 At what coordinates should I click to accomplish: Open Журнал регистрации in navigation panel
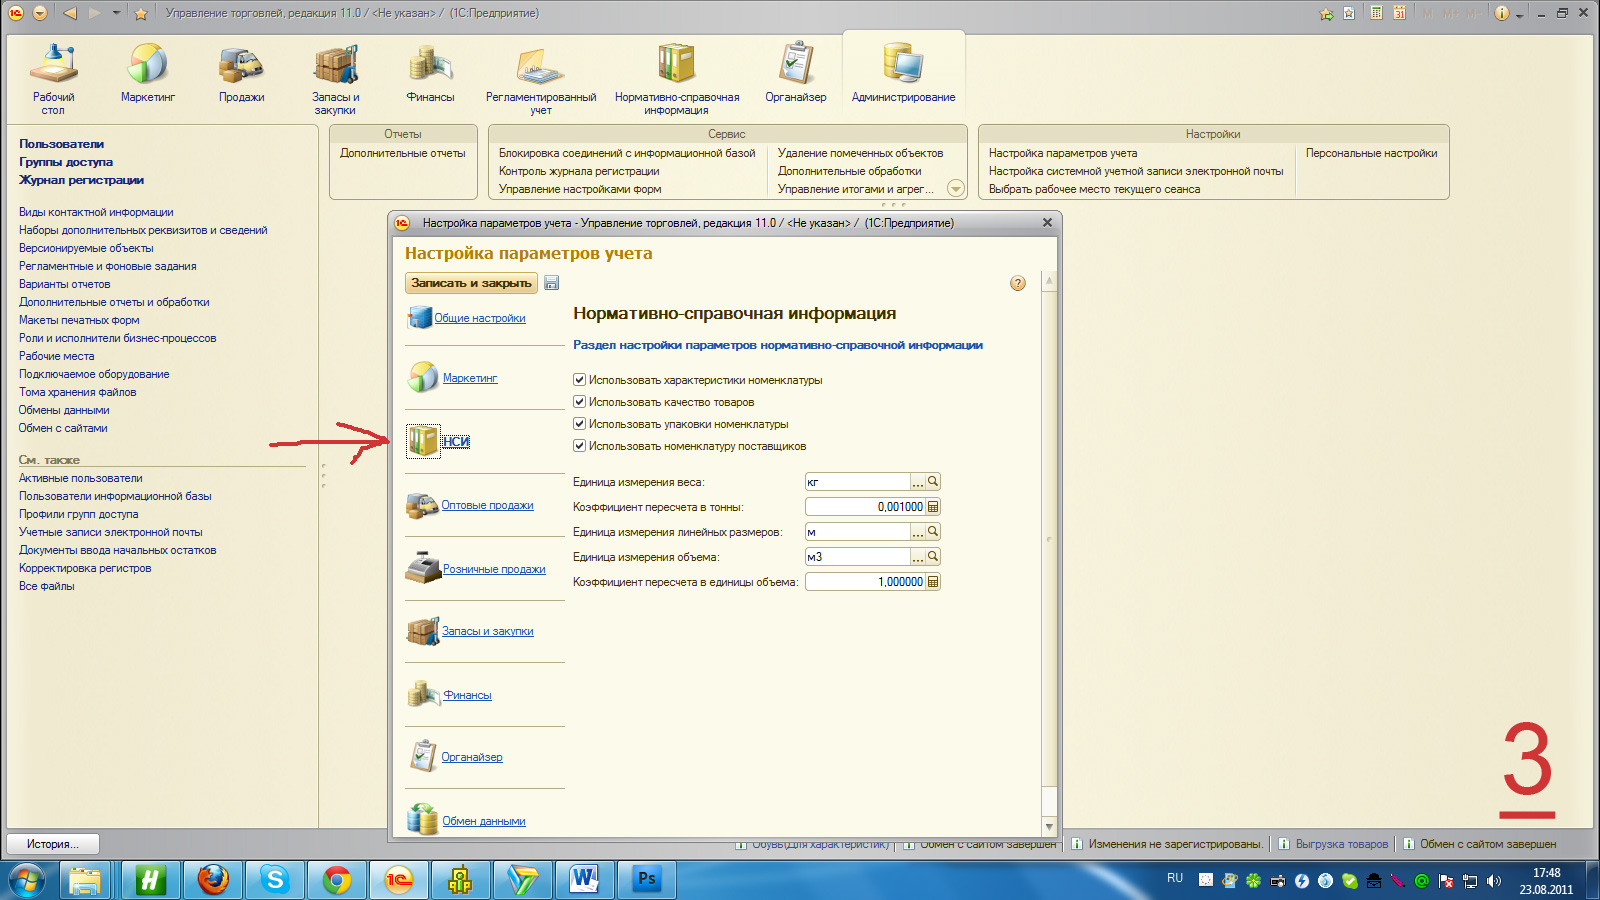click(81, 180)
